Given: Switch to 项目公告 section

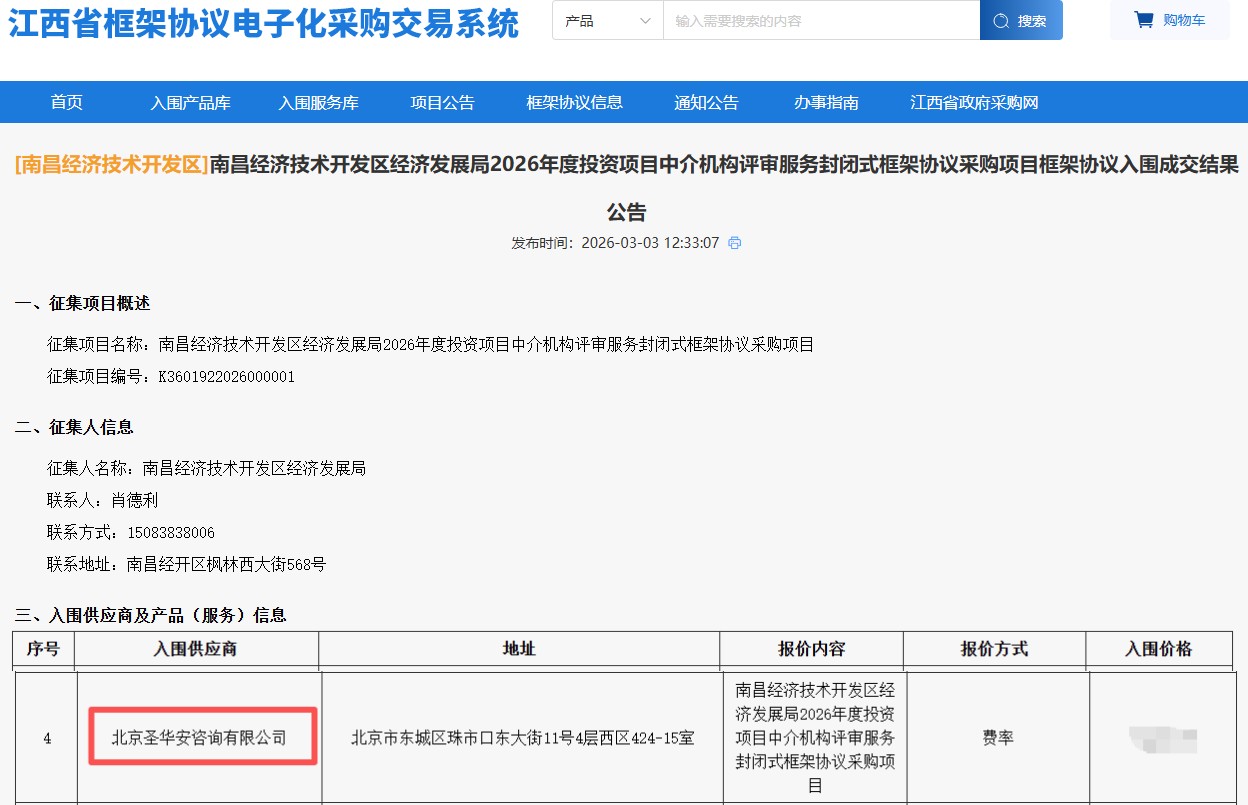Looking at the screenshot, I should point(442,102).
